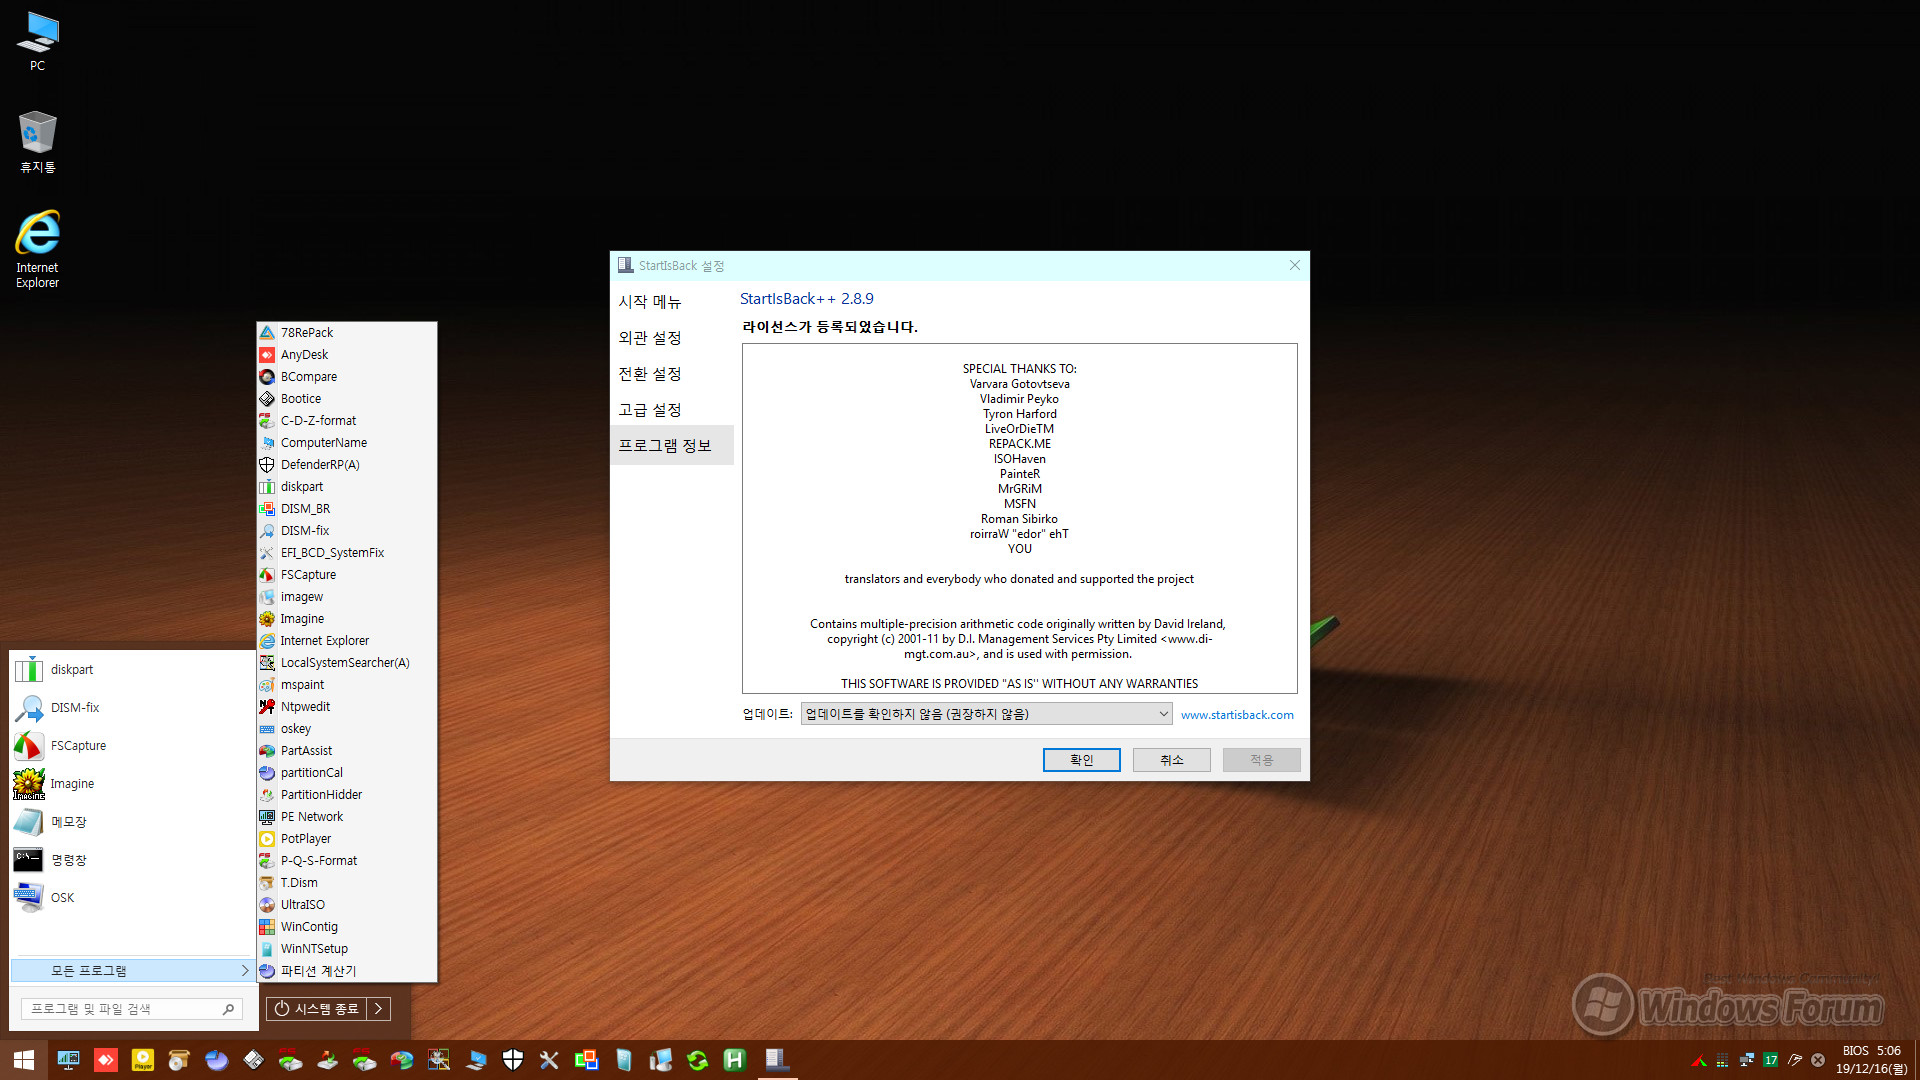Open WinNTSetup in programs list
This screenshot has width=1920, height=1080.
click(346, 949)
